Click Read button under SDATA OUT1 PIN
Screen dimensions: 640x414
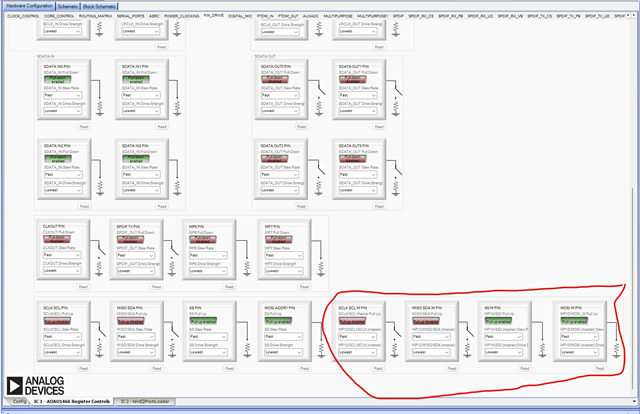pos(379,127)
